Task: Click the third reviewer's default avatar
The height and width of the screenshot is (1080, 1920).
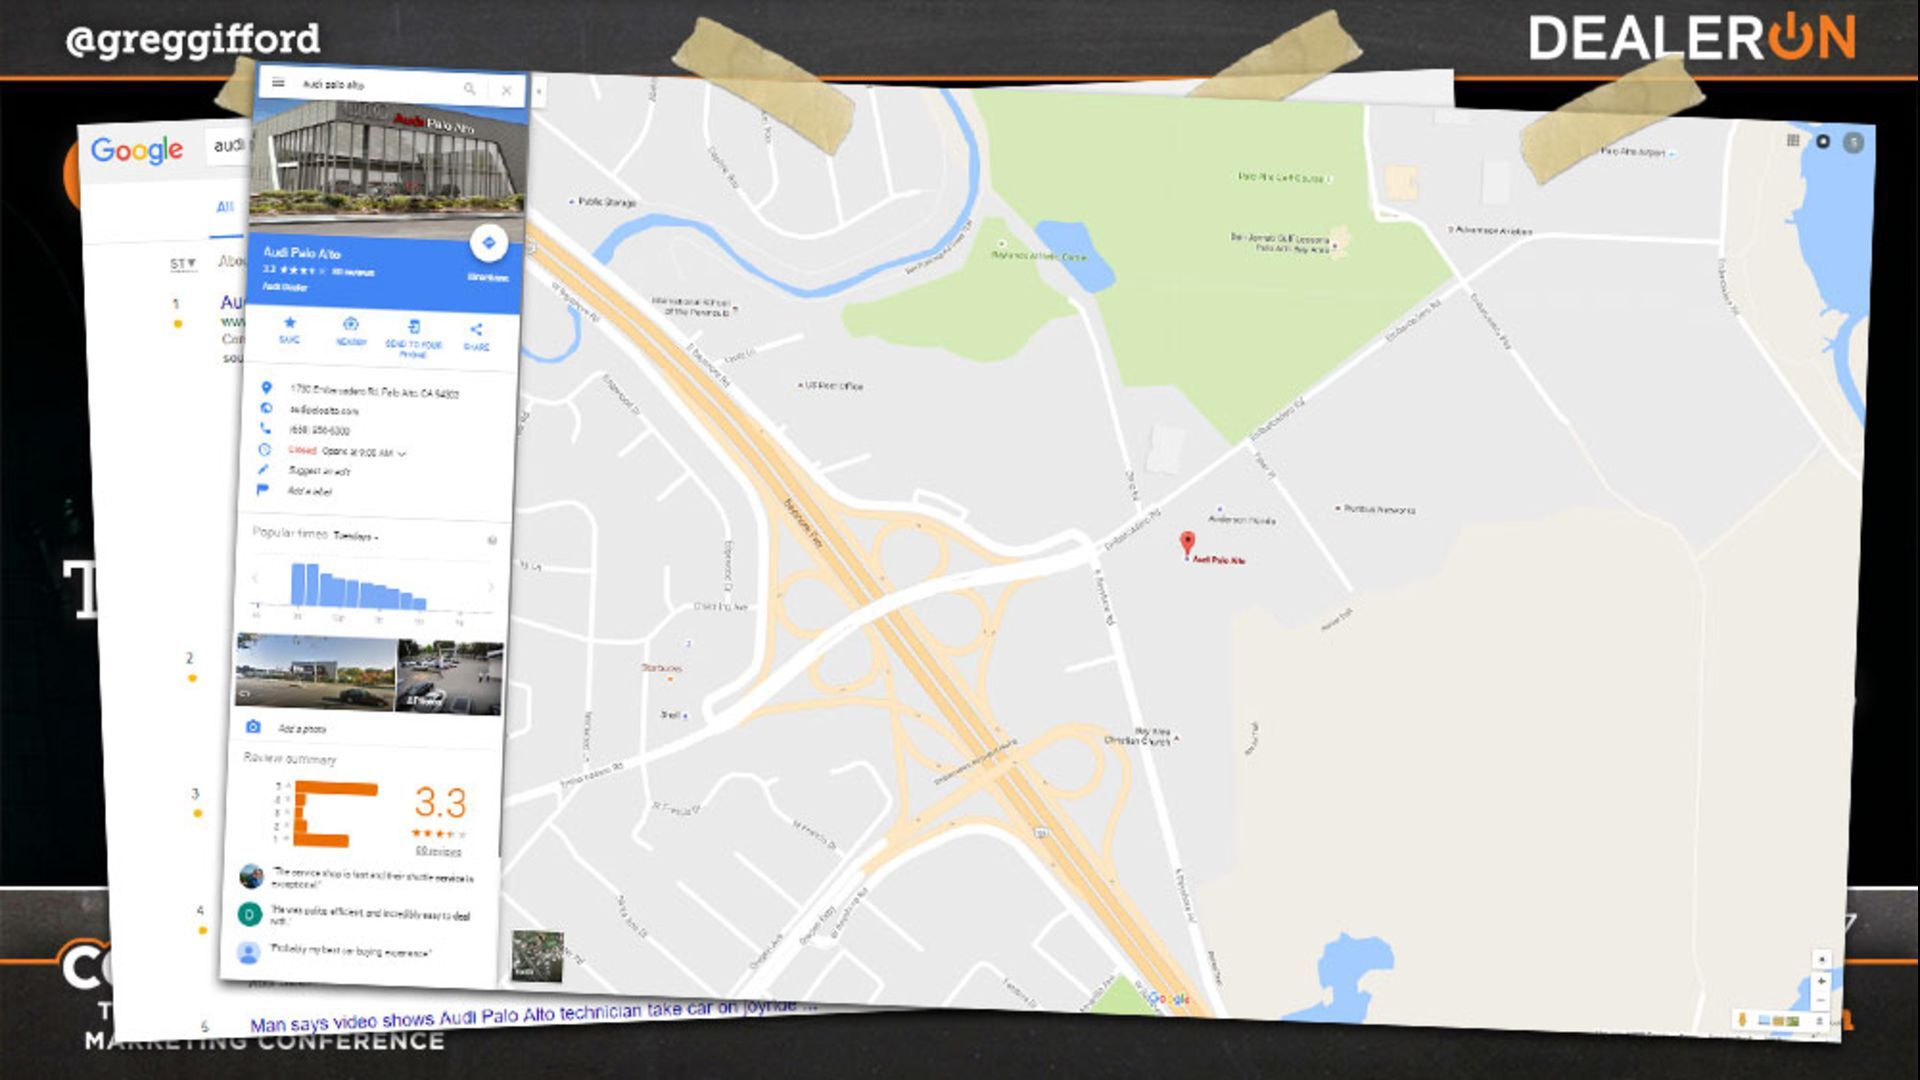Action: pyautogui.click(x=248, y=951)
